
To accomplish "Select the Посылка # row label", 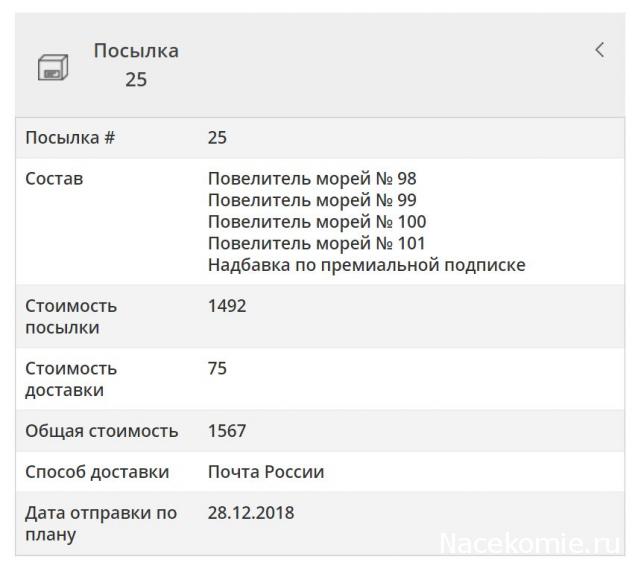I will coord(70,138).
